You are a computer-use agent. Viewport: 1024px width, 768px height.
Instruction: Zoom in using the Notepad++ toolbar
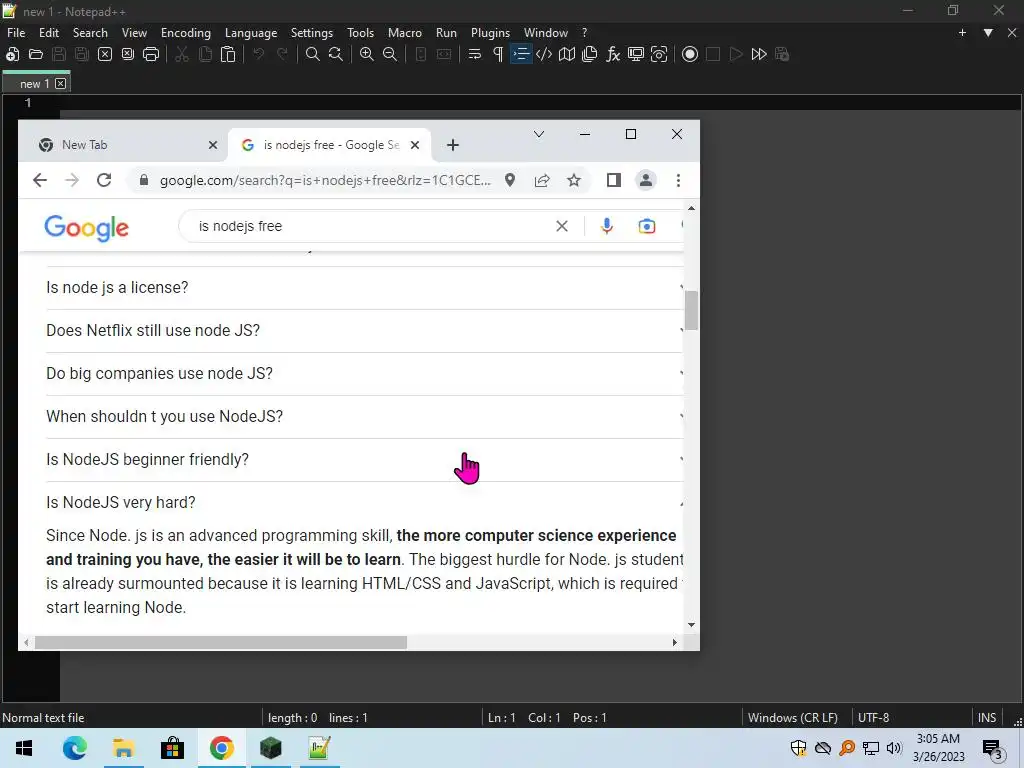click(367, 54)
